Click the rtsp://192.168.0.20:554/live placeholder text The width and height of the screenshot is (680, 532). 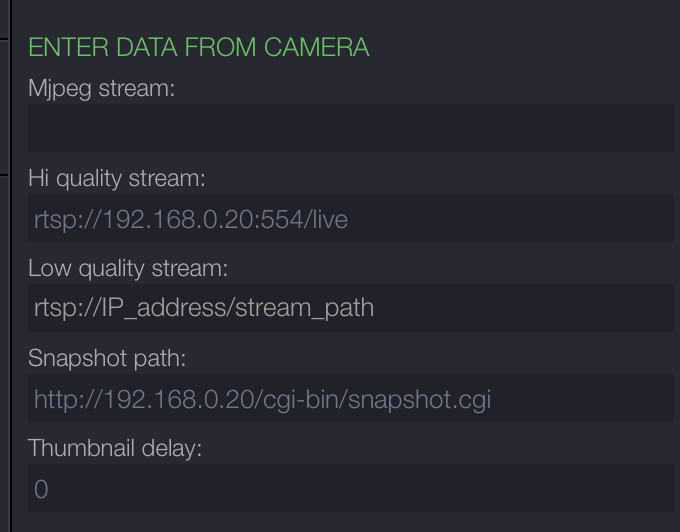click(x=191, y=219)
